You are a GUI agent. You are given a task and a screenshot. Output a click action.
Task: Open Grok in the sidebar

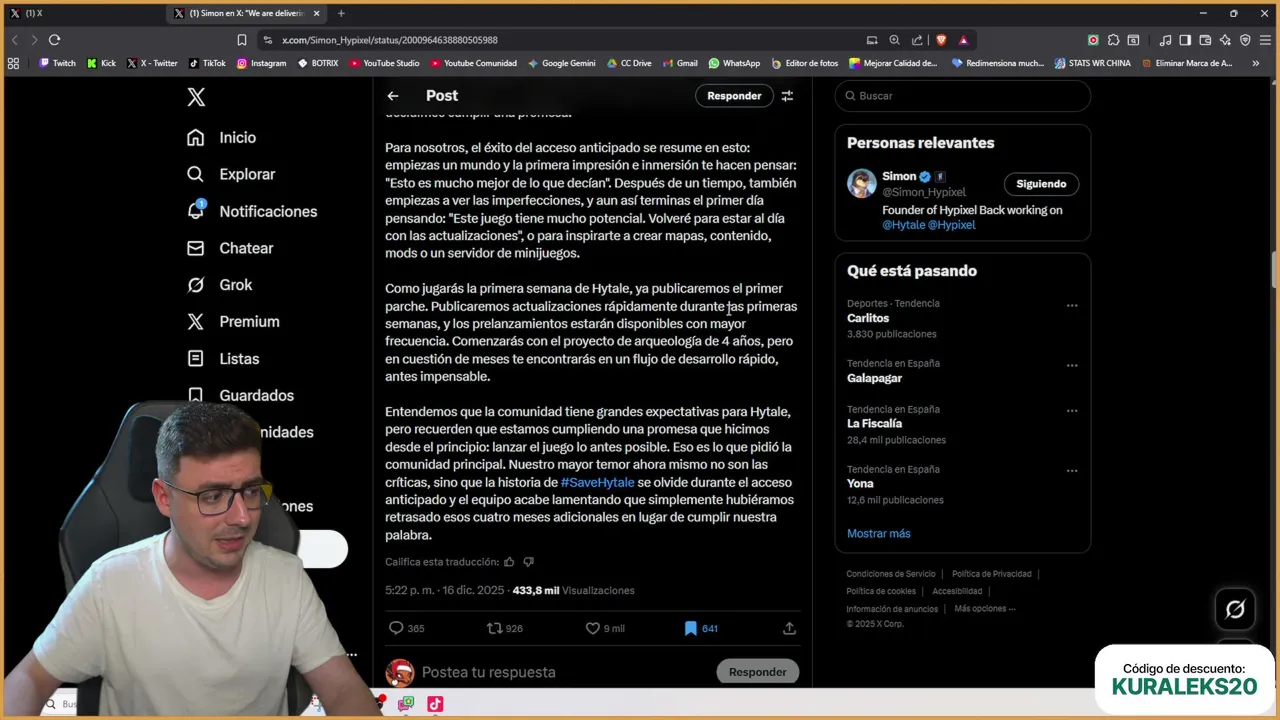coord(220,285)
